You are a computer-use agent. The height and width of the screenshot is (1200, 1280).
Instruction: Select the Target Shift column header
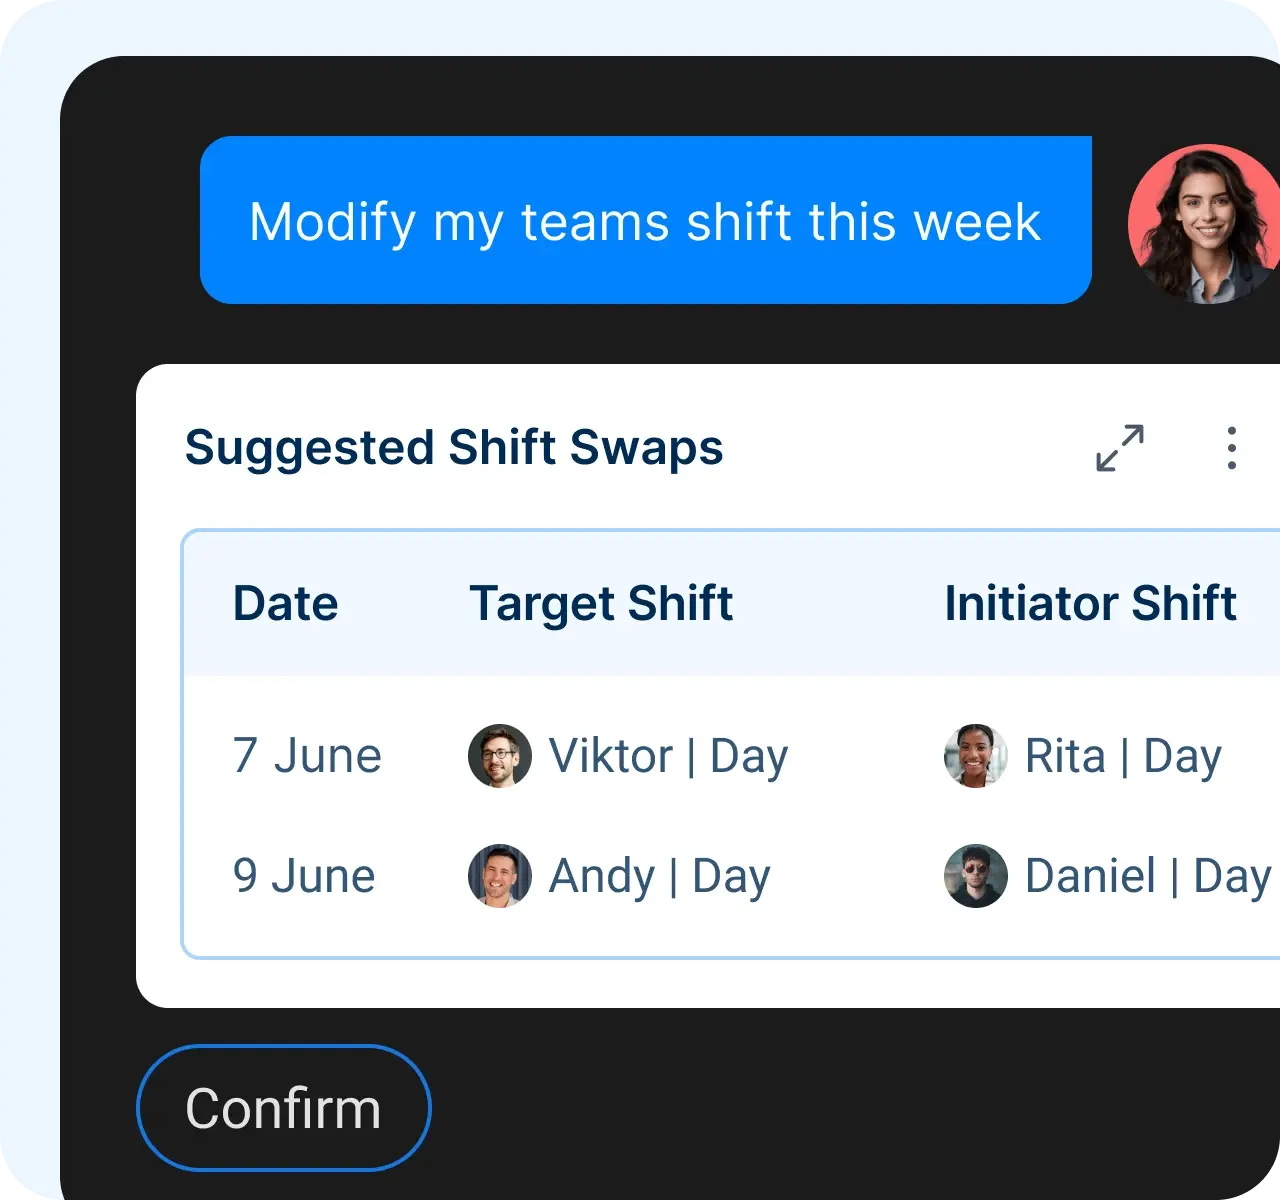pos(601,603)
